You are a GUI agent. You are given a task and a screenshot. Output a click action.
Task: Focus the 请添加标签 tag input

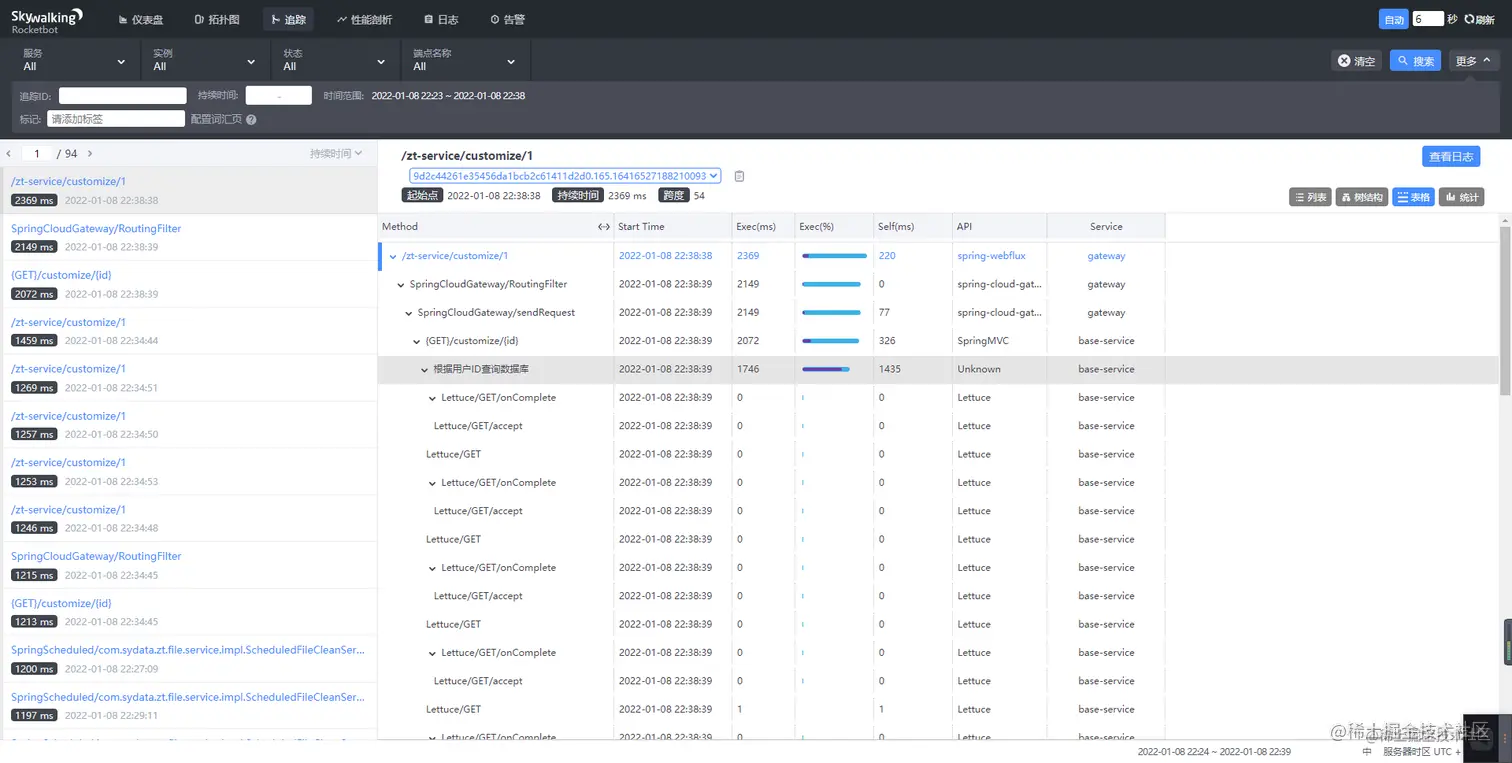116,119
